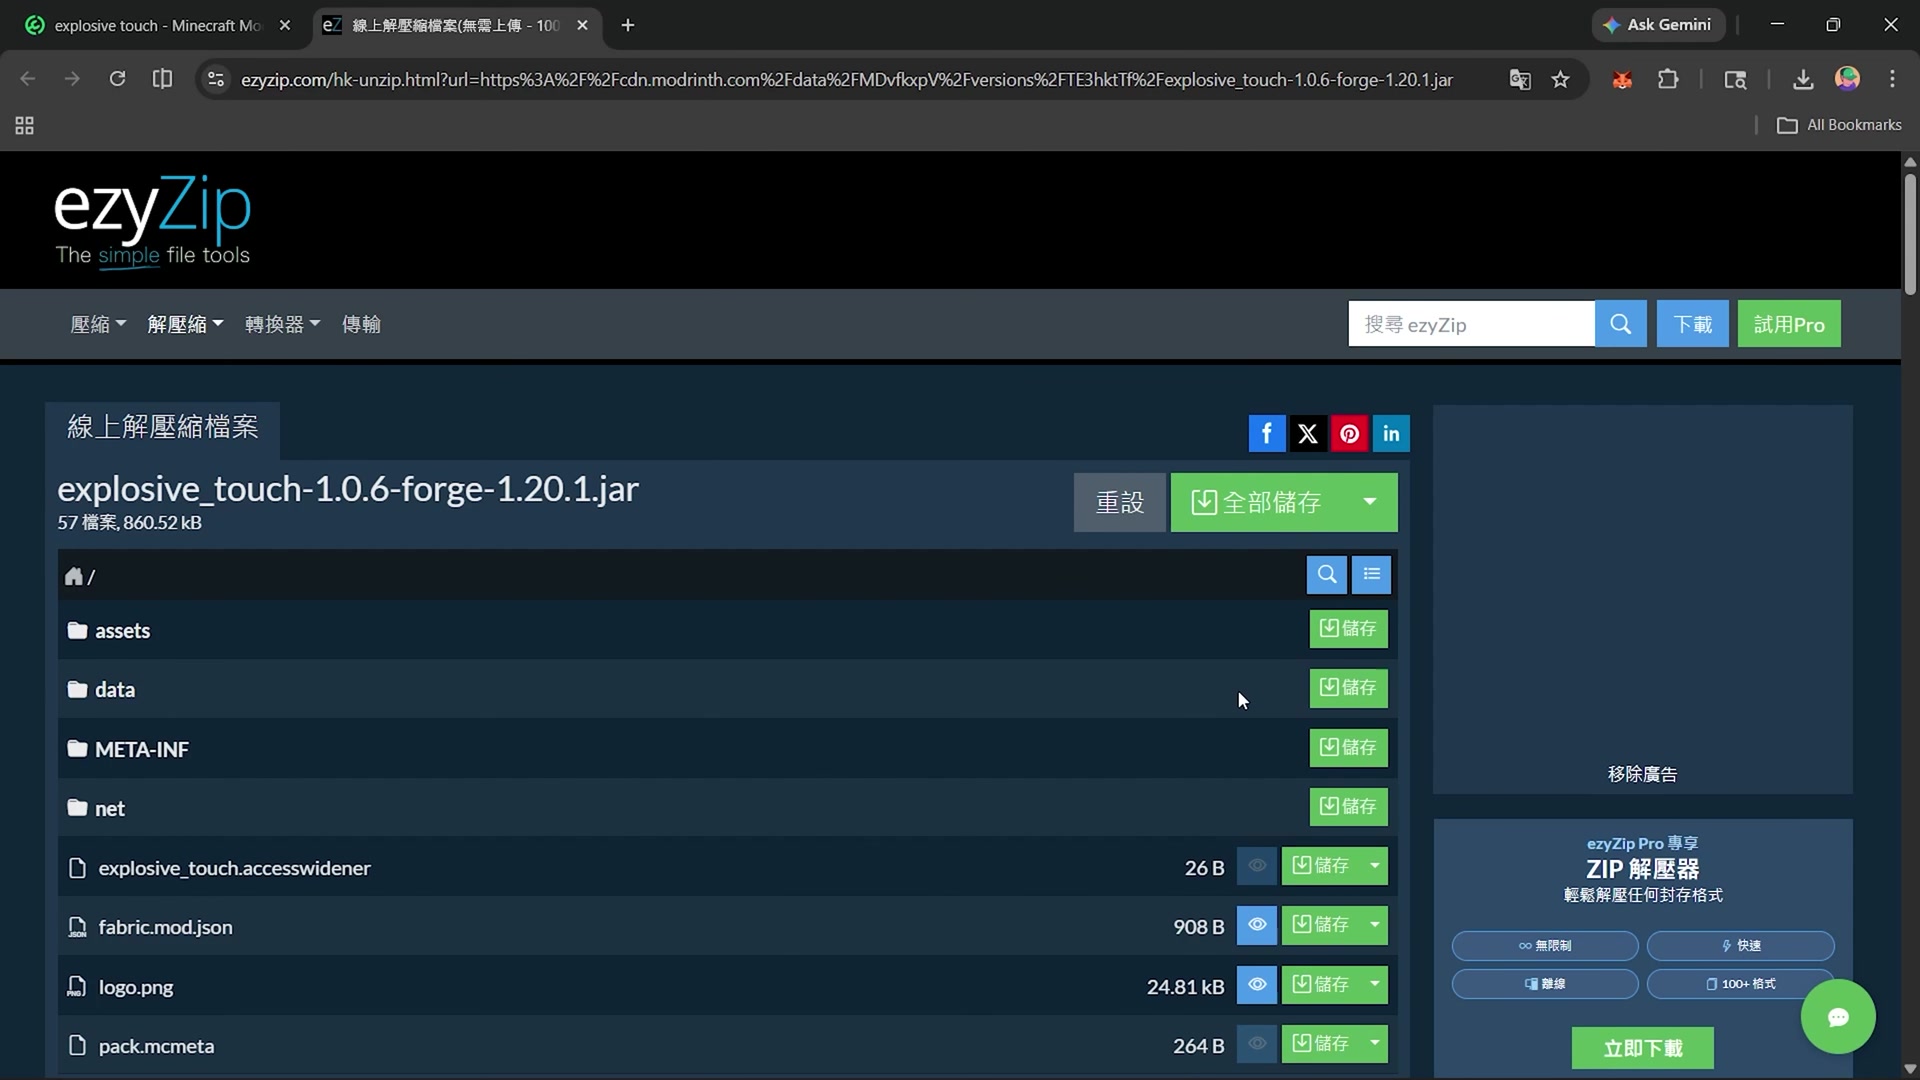Open the green chat bubble widget
The image size is (1920, 1080).
point(1837,1017)
